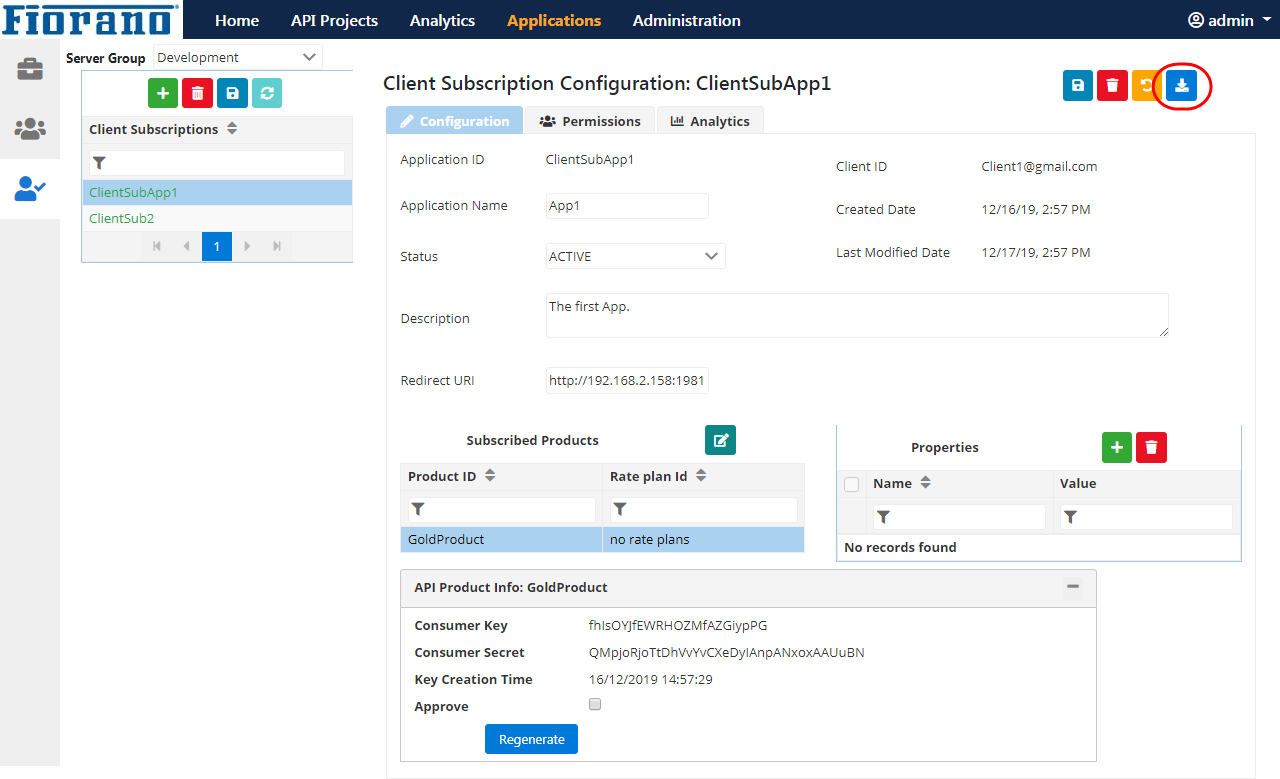This screenshot has width=1280, height=779.
Task: Select ClientSubApp1 in the subscriptions list
Action: tap(217, 192)
